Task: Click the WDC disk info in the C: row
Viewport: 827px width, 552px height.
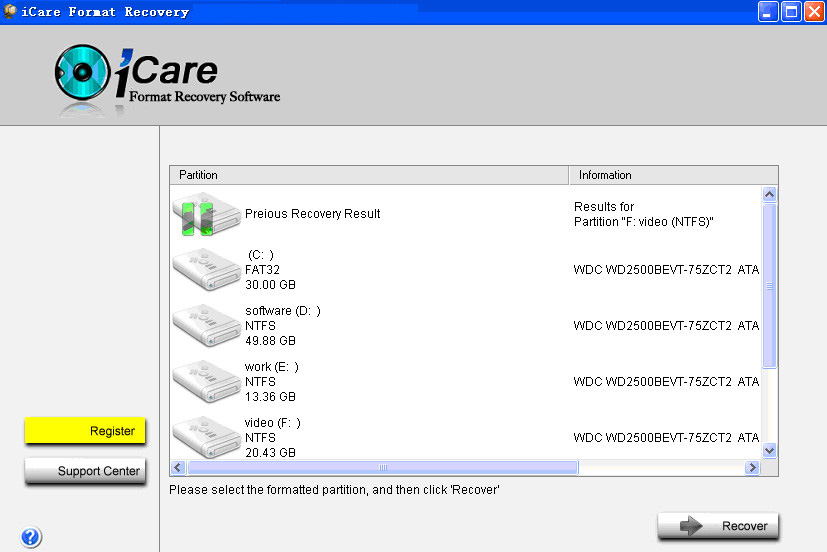Action: coord(666,269)
